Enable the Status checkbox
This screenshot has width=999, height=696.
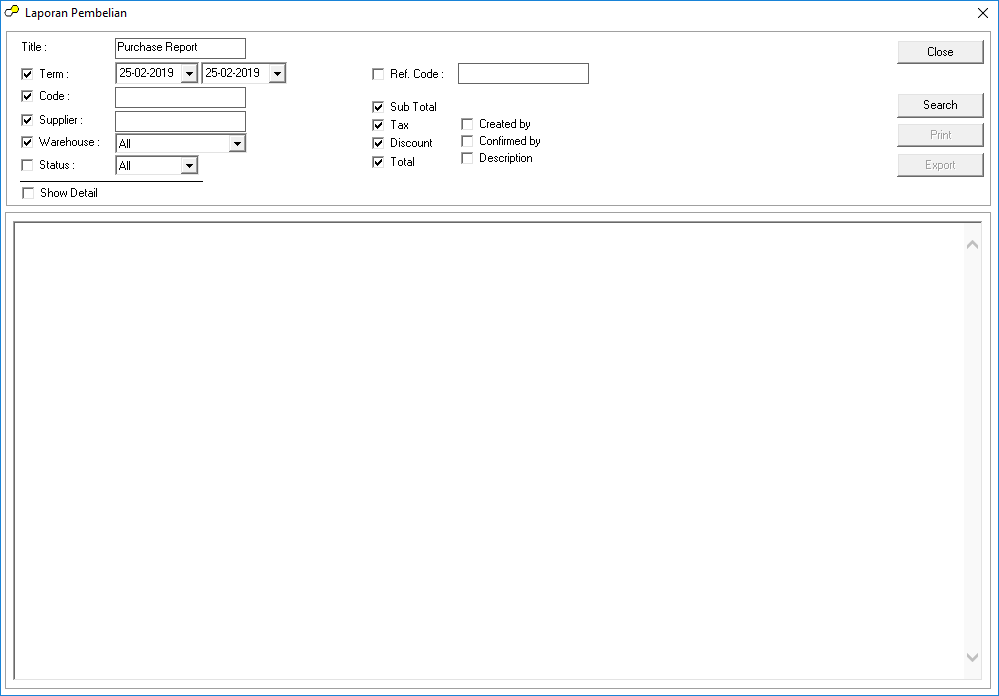[27, 166]
